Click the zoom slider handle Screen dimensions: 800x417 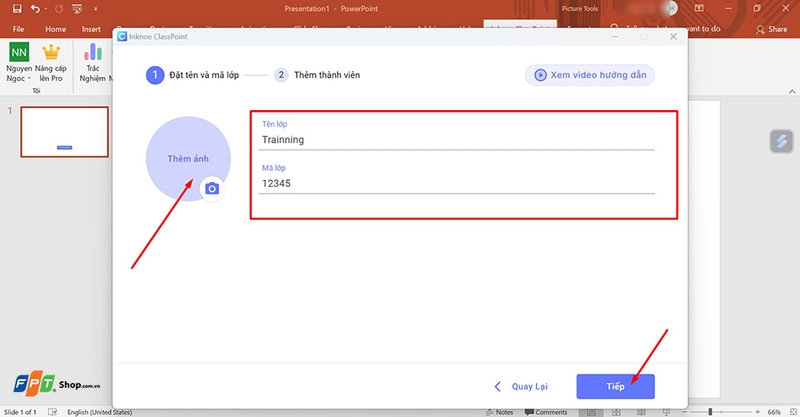coord(710,412)
